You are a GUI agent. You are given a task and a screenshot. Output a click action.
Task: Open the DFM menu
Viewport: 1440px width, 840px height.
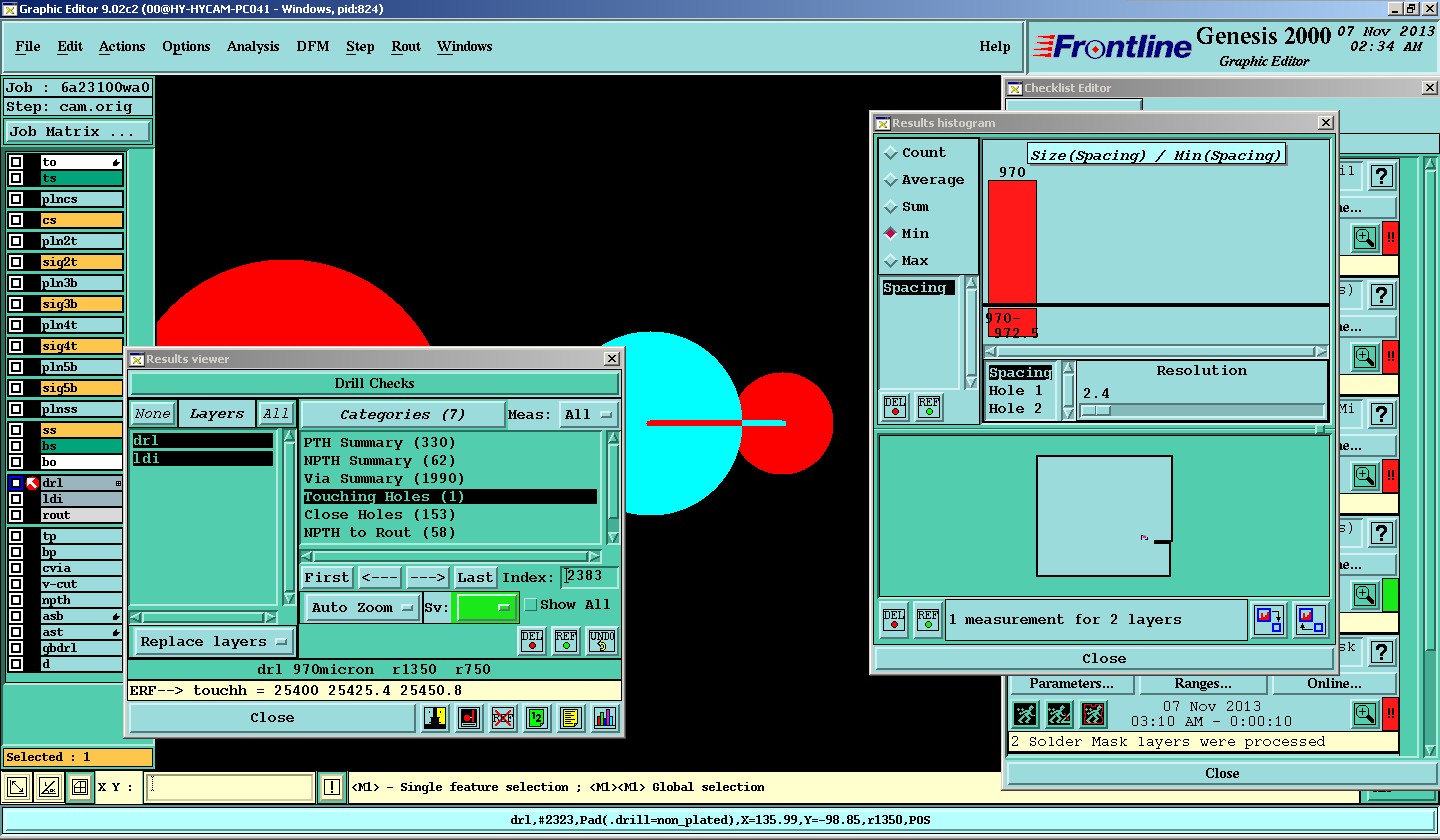pos(313,47)
